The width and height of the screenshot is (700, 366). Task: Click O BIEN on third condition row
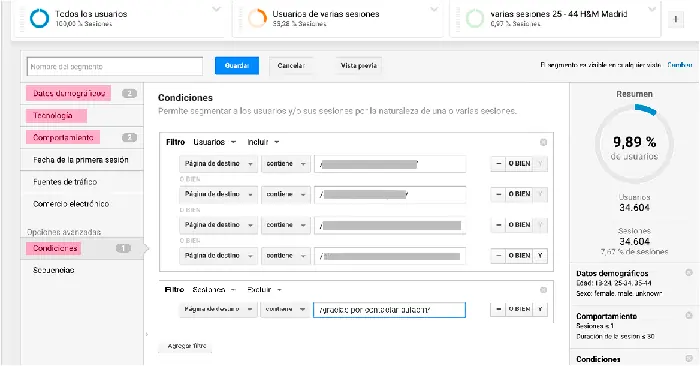point(519,225)
